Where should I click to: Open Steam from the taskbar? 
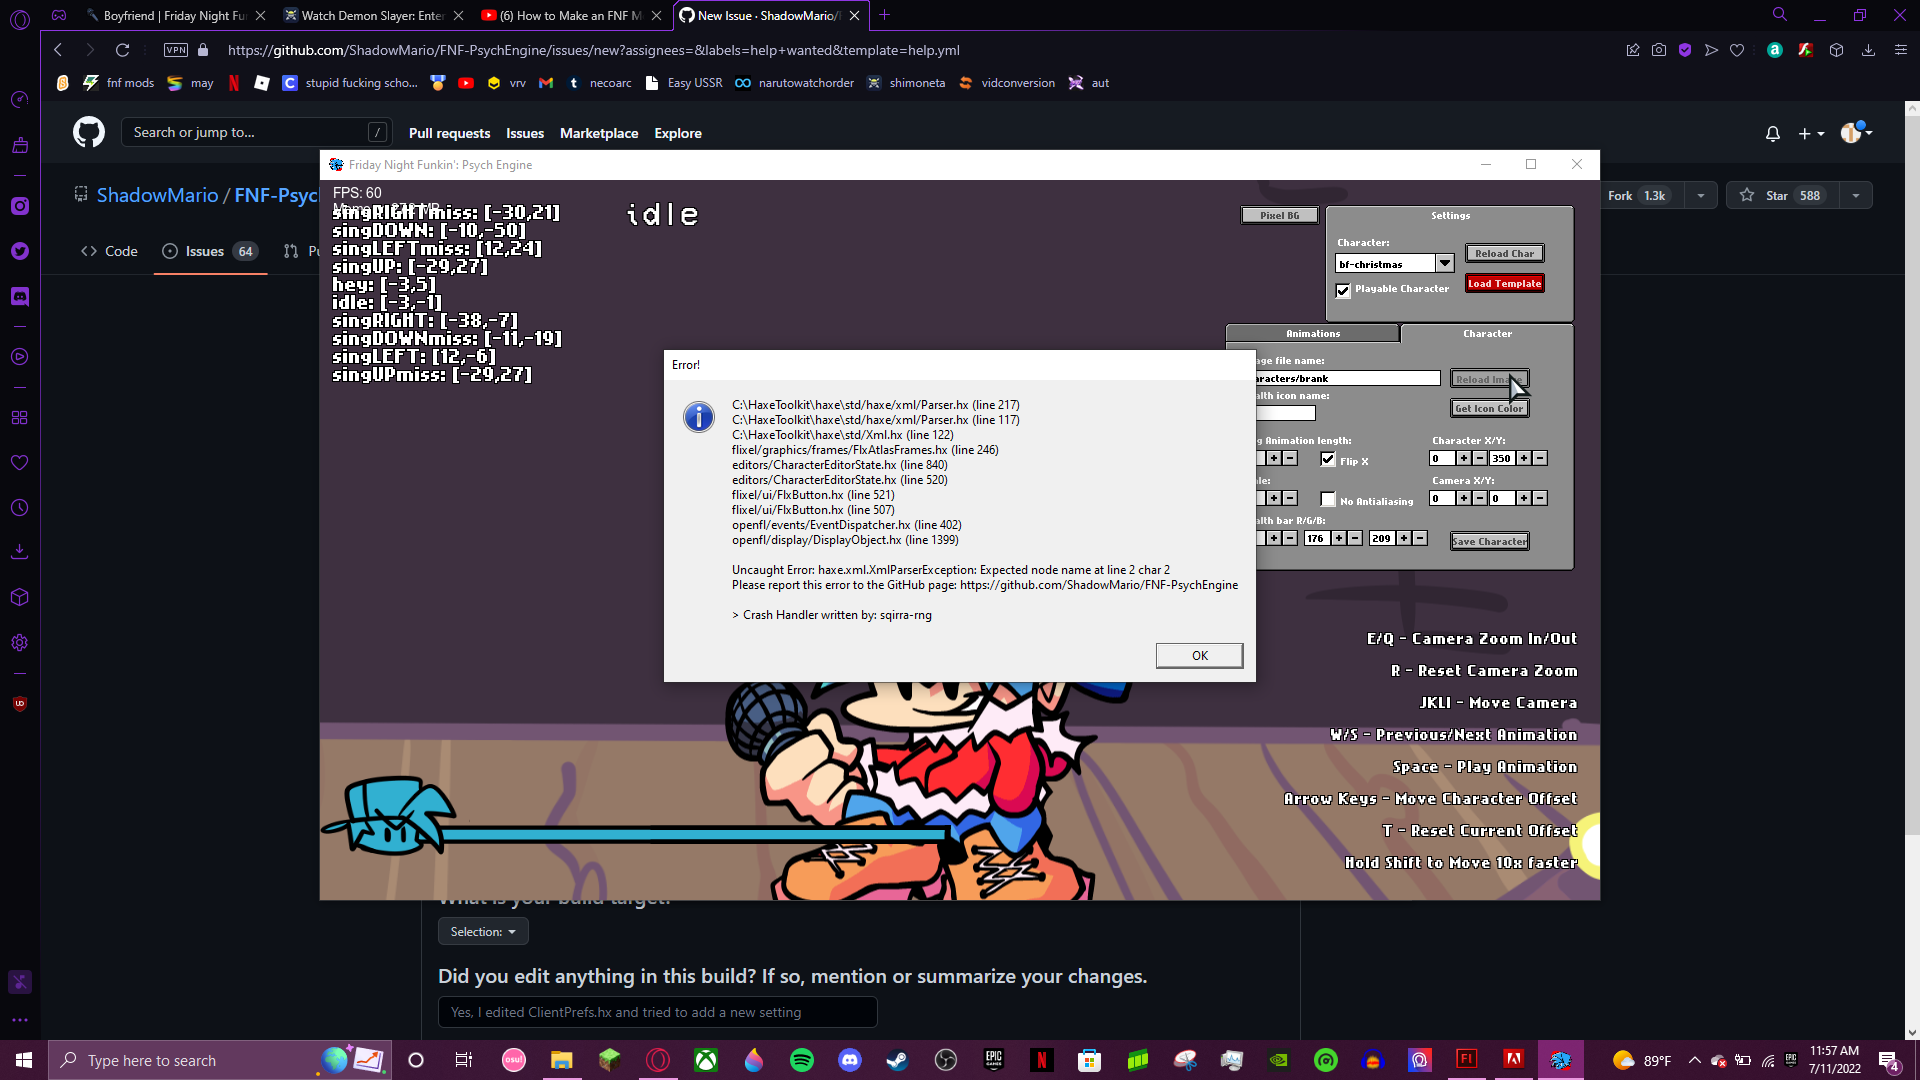tap(898, 1059)
